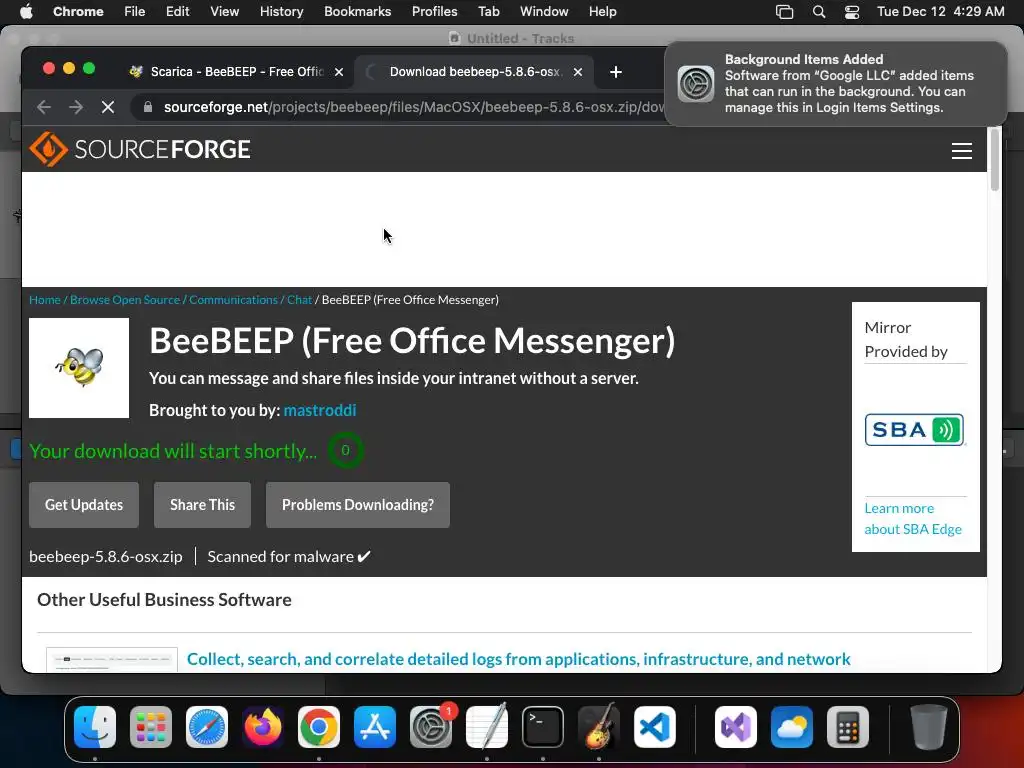Open the History menu
Screen dimensions: 1024x768
click(x=281, y=11)
